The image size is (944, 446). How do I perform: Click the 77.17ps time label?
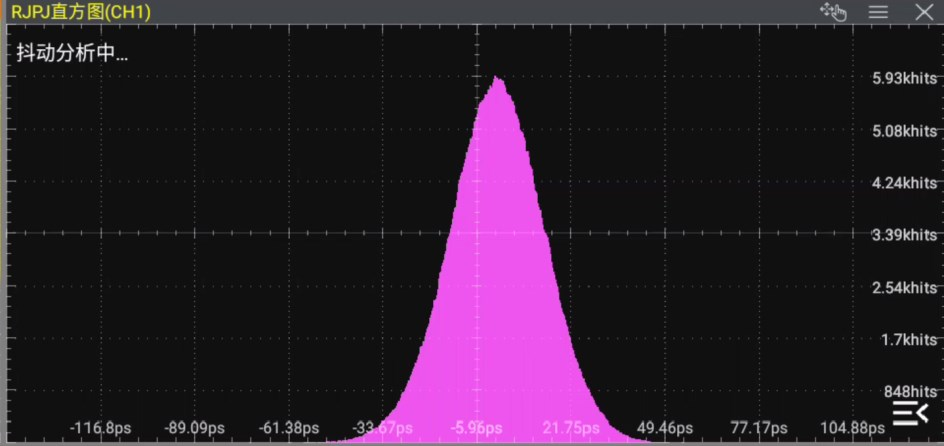point(759,429)
